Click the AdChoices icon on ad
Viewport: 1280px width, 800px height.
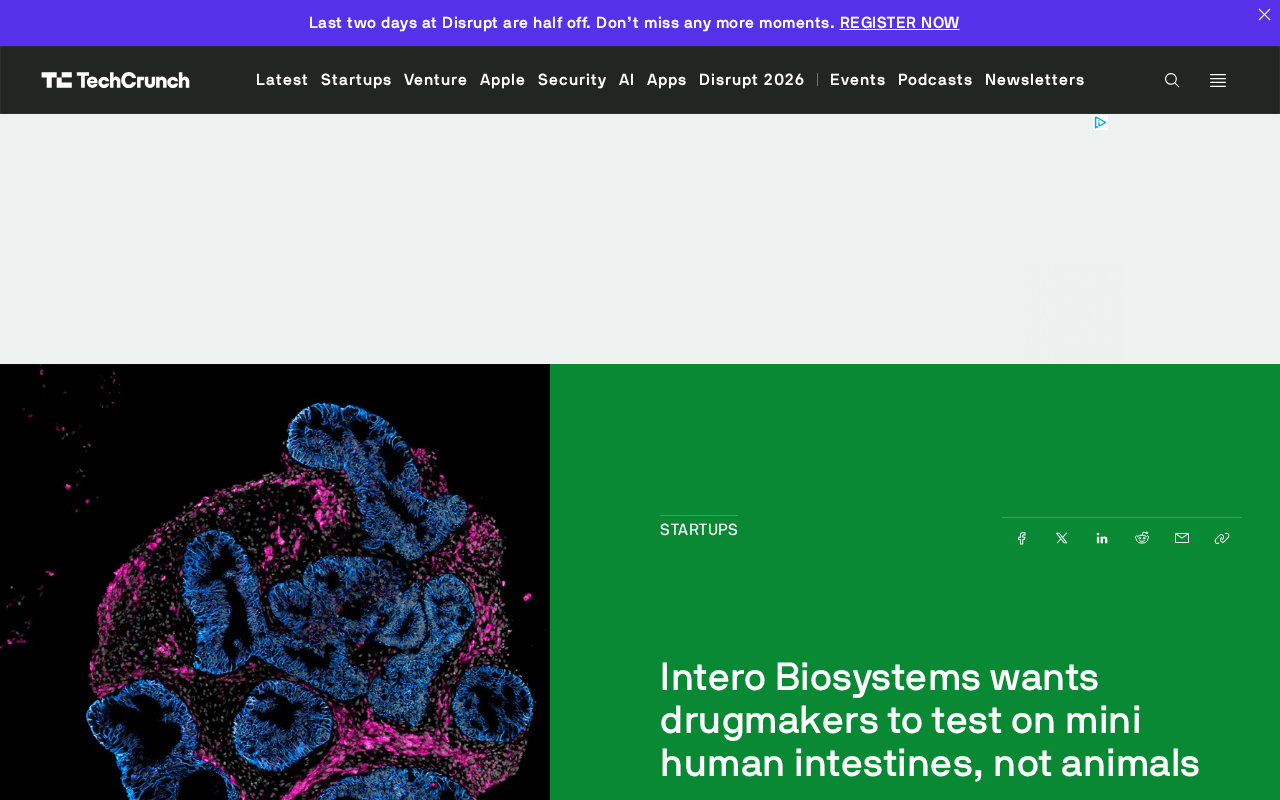click(x=1100, y=122)
